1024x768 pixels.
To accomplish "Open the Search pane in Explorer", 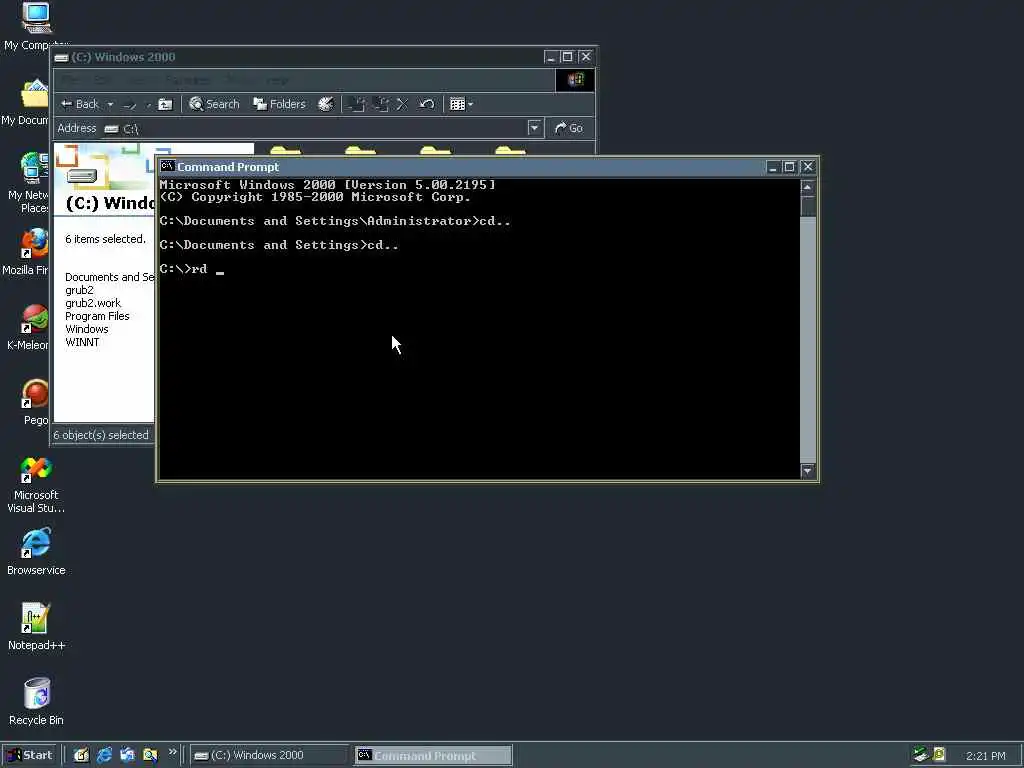I will click(x=214, y=104).
